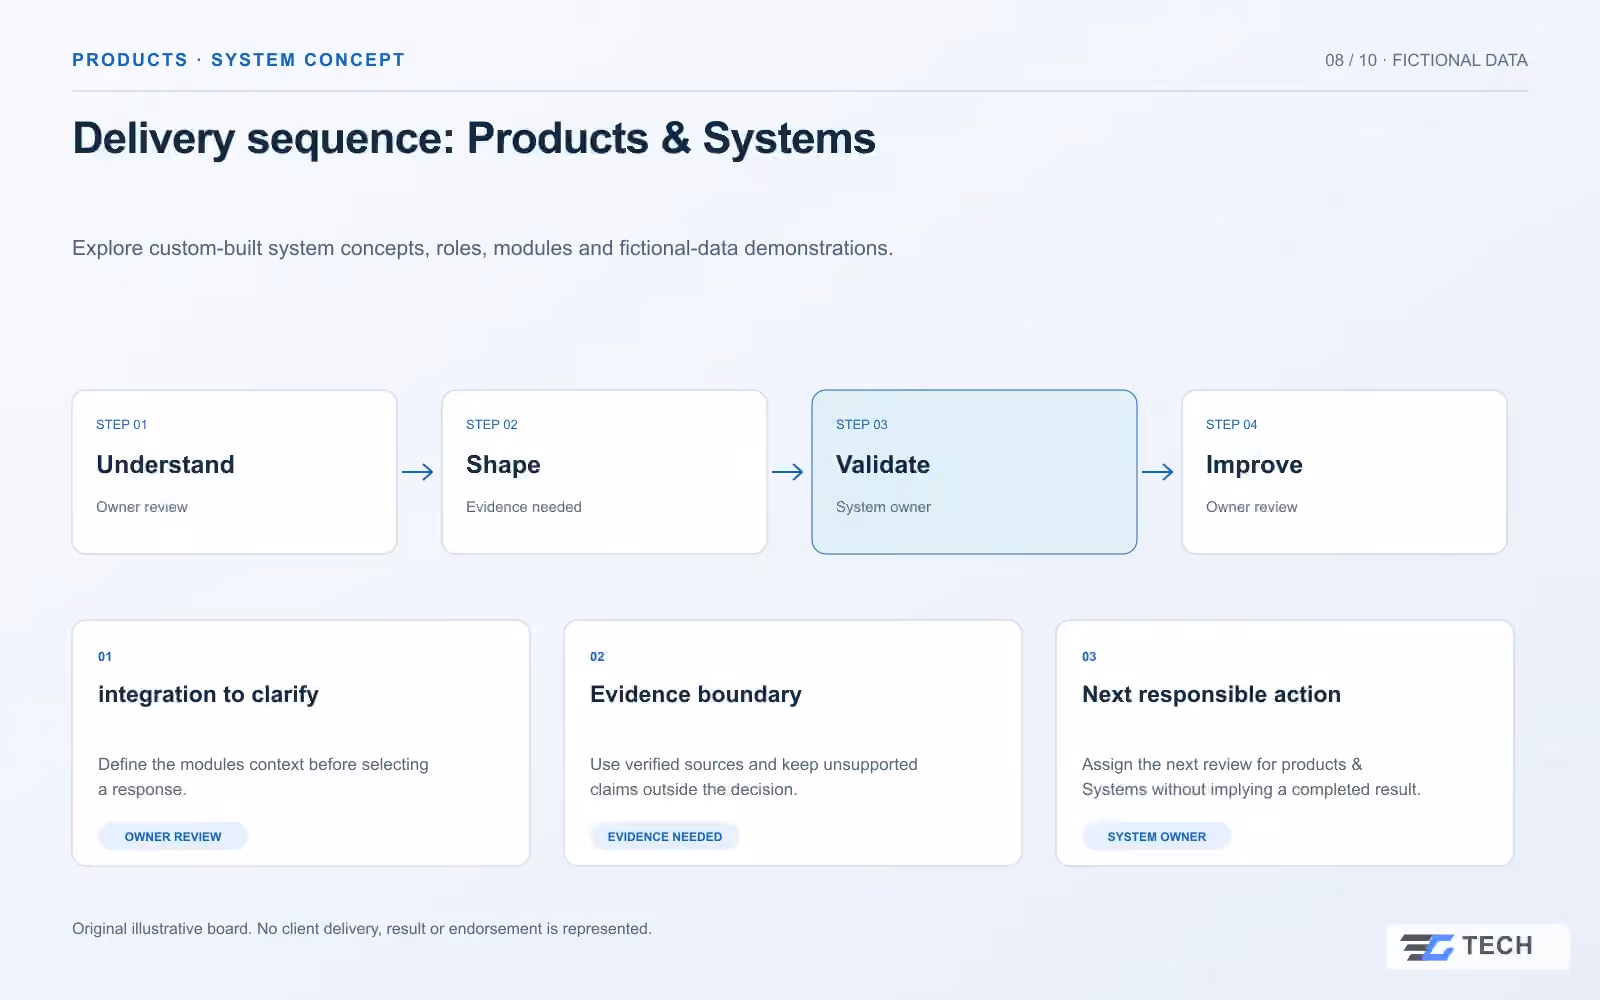
Task: Select the Step 04 Improve card
Action: pos(1345,472)
